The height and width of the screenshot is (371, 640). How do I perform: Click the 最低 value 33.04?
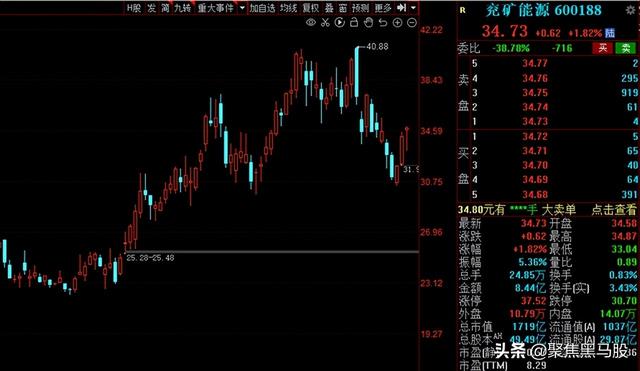click(x=624, y=249)
